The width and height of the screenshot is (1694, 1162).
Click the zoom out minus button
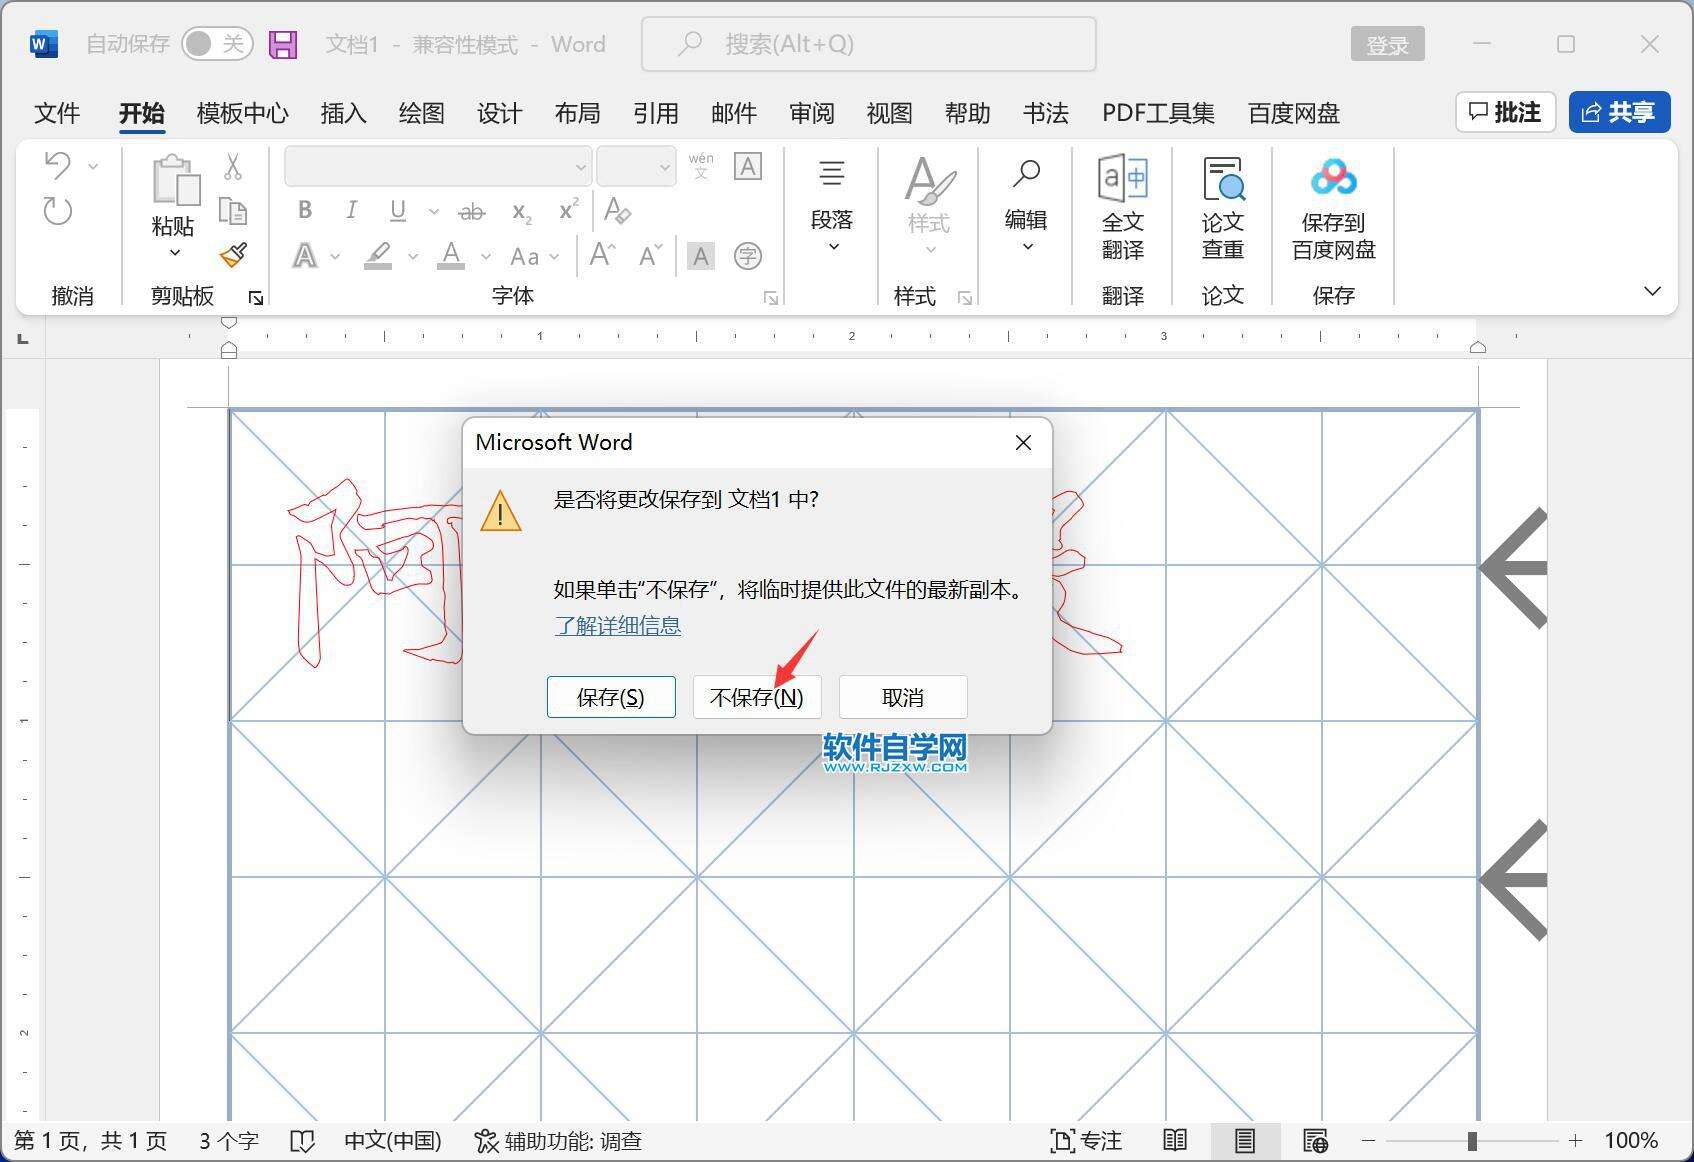(1369, 1141)
